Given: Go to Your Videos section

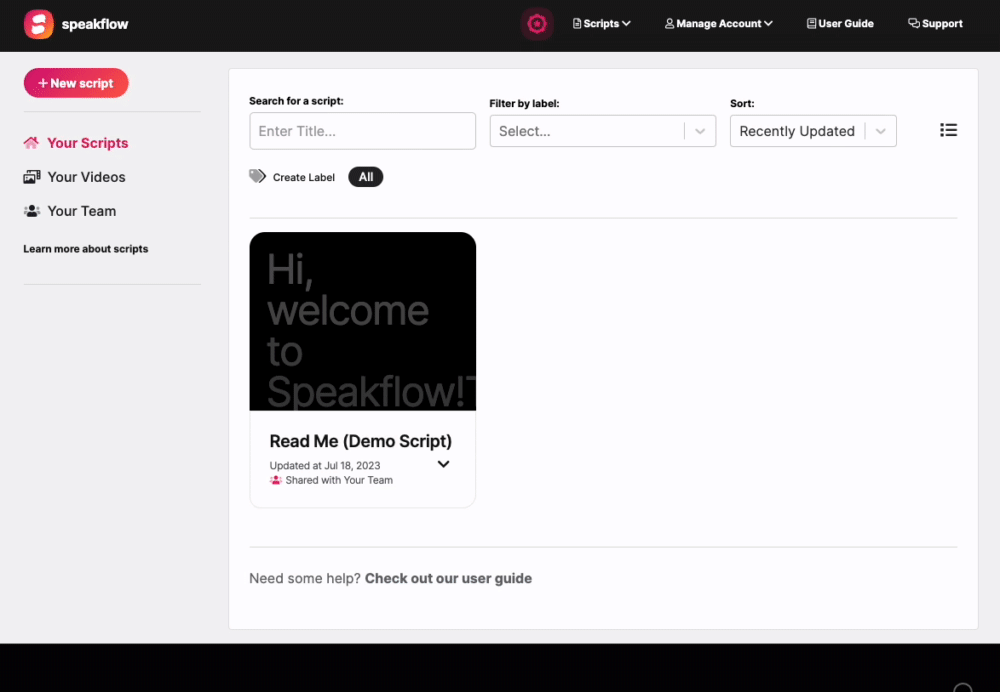Looking at the screenshot, I should [x=75, y=177].
